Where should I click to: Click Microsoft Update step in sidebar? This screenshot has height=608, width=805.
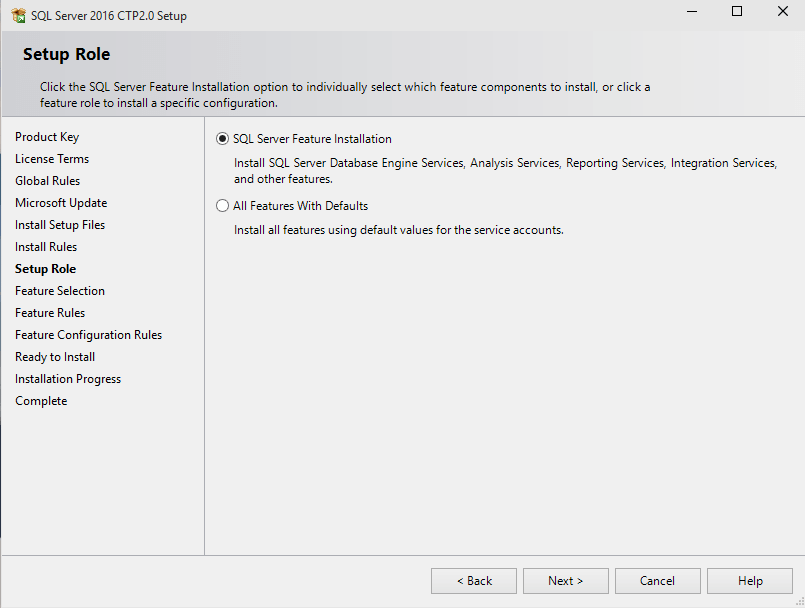click(61, 203)
